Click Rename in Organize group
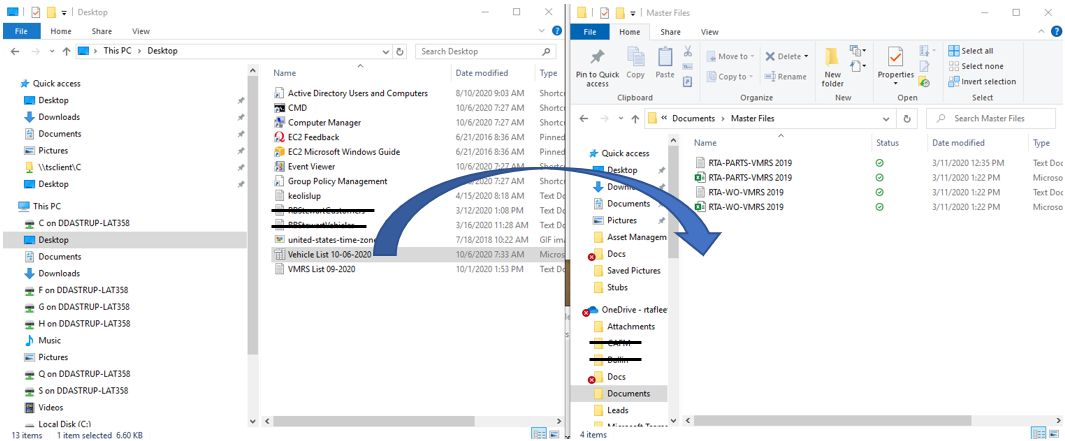Image resolution: width=1065 pixels, height=441 pixels. [x=785, y=76]
